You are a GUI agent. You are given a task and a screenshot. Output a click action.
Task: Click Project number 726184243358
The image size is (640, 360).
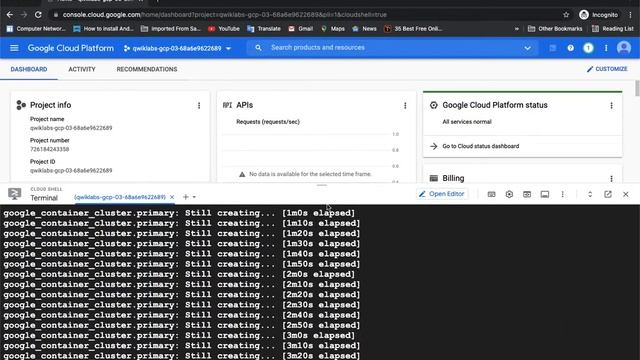[x=49, y=149]
